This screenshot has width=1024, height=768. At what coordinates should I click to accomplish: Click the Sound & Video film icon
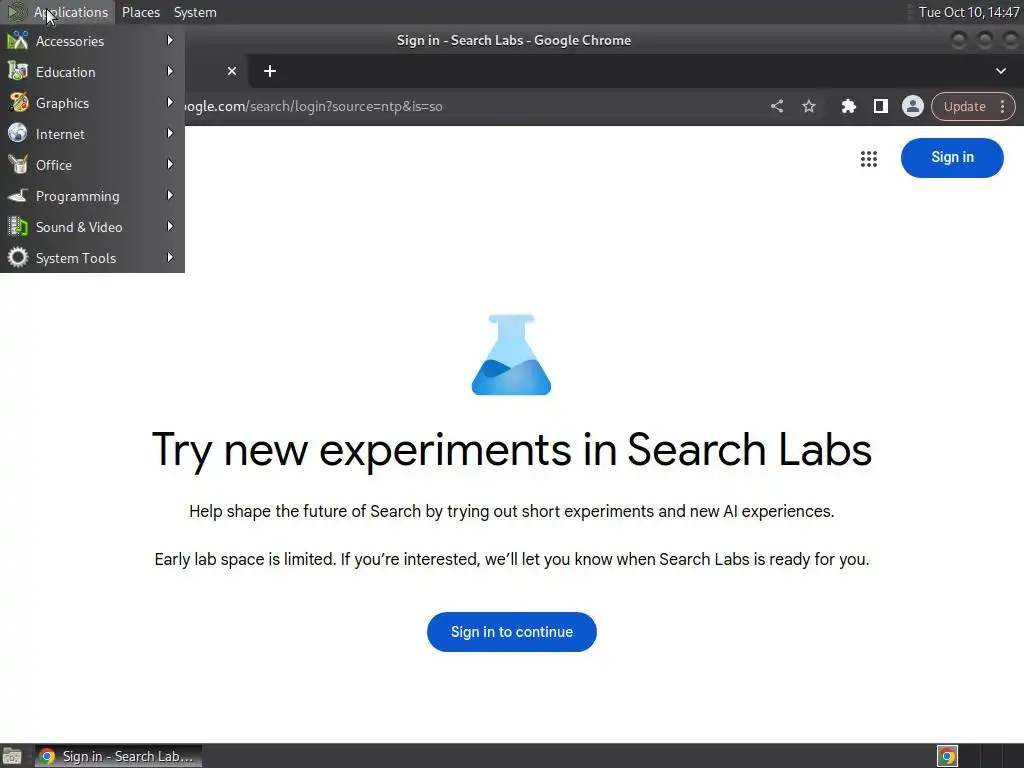tap(18, 227)
